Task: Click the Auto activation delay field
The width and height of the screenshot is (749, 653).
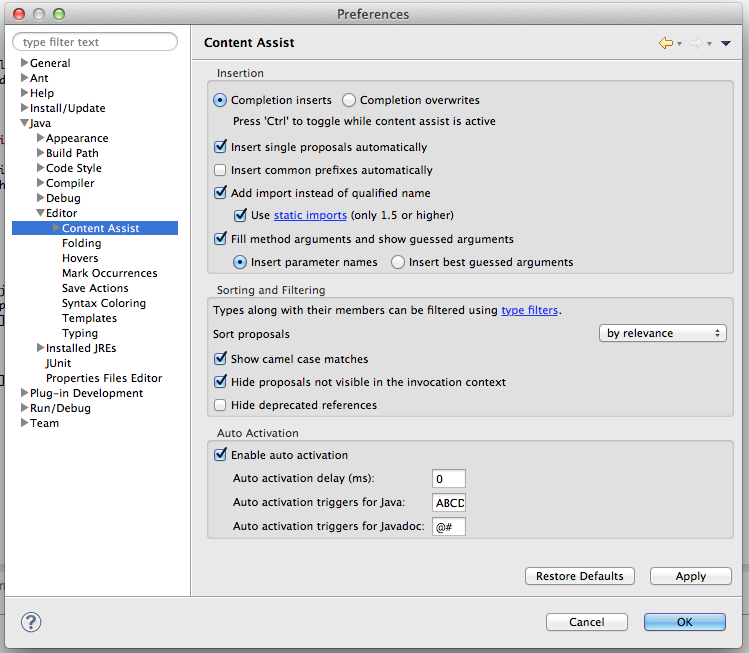Action: click(449, 479)
